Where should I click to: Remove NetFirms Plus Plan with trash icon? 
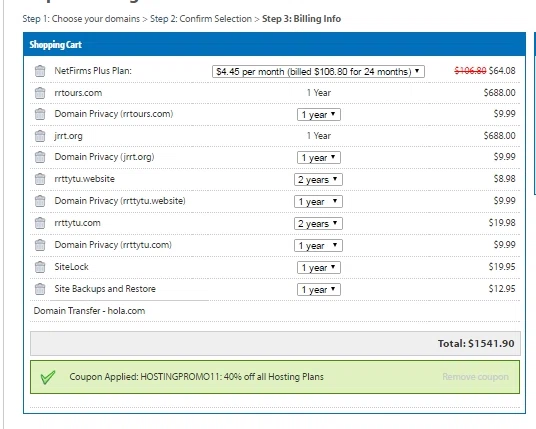(40, 71)
